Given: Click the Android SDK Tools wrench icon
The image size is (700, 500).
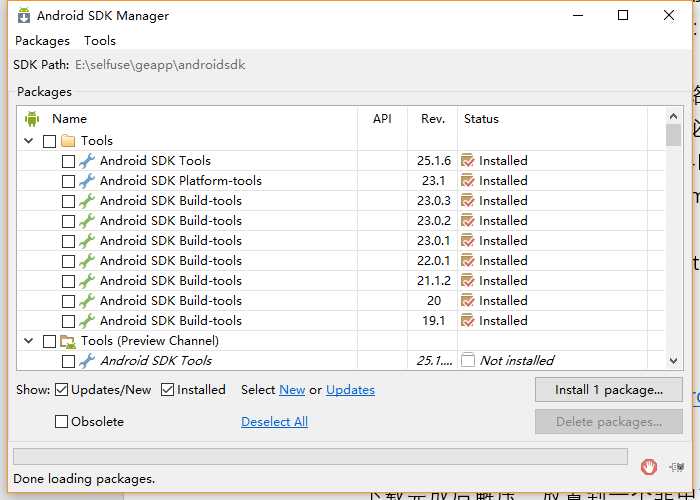Looking at the screenshot, I should [x=87, y=161].
